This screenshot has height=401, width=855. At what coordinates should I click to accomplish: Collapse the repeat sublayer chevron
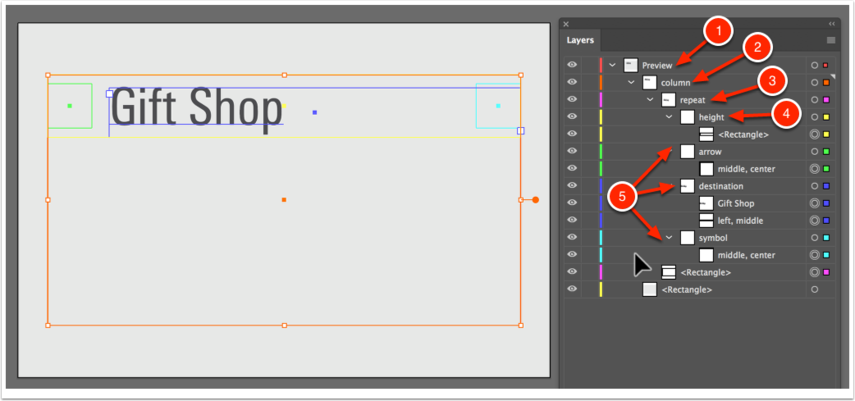(x=650, y=100)
